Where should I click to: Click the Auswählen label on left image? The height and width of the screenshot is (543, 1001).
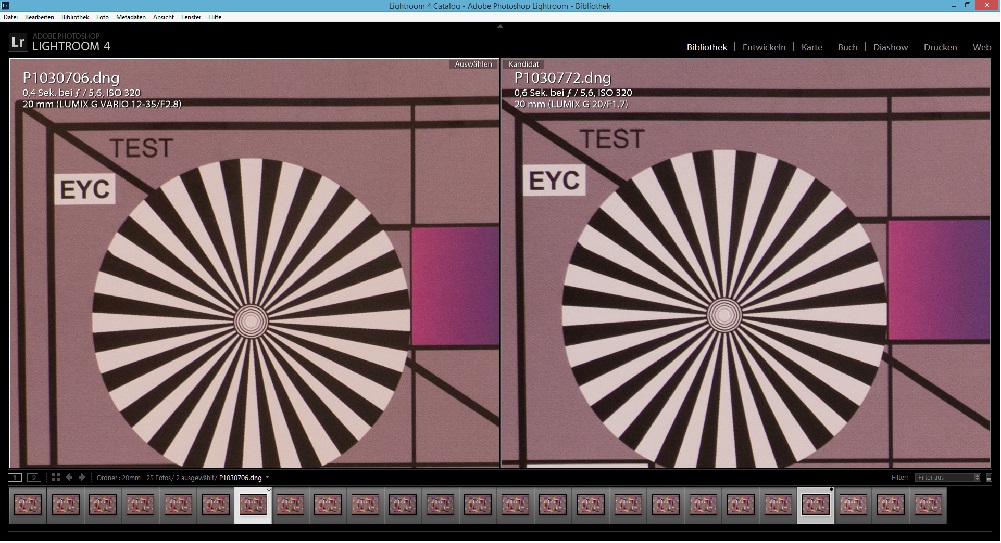tap(474, 64)
